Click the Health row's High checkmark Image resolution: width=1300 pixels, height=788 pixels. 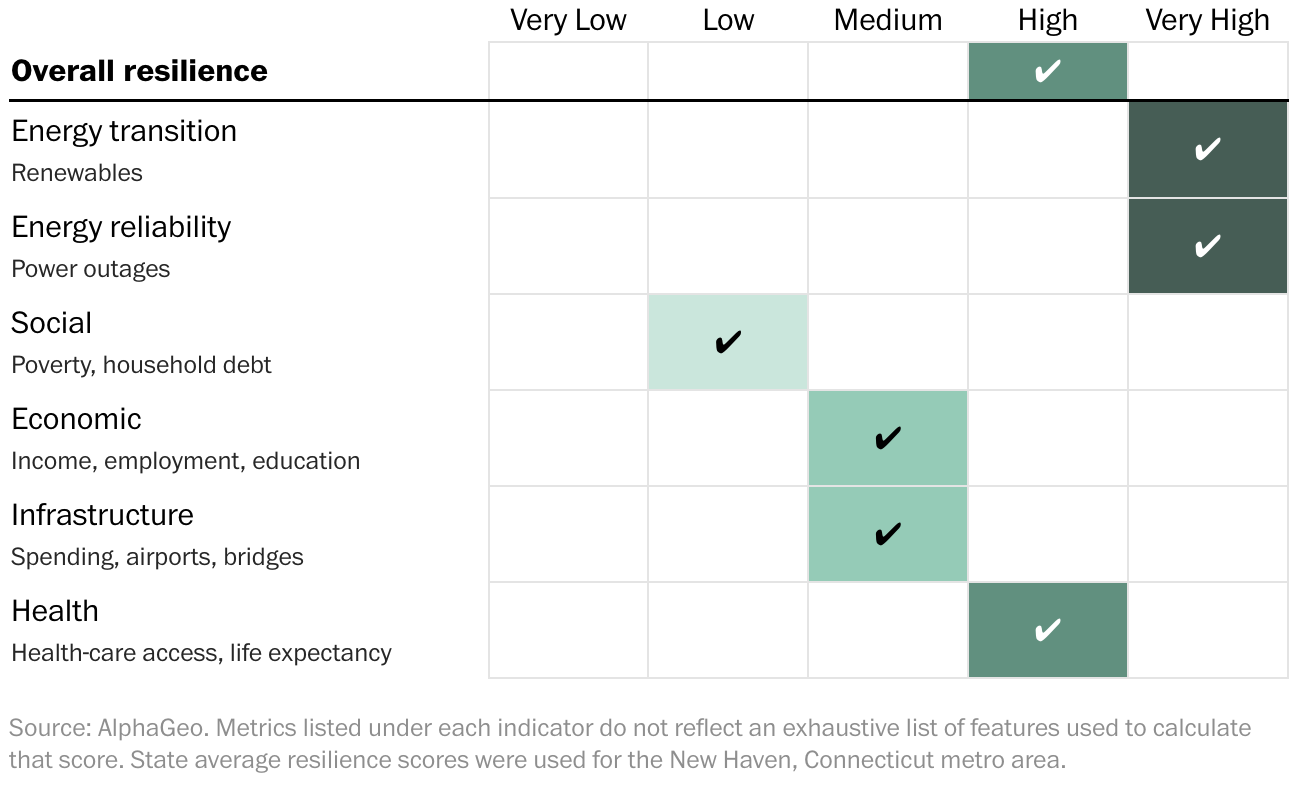[x=1047, y=631]
